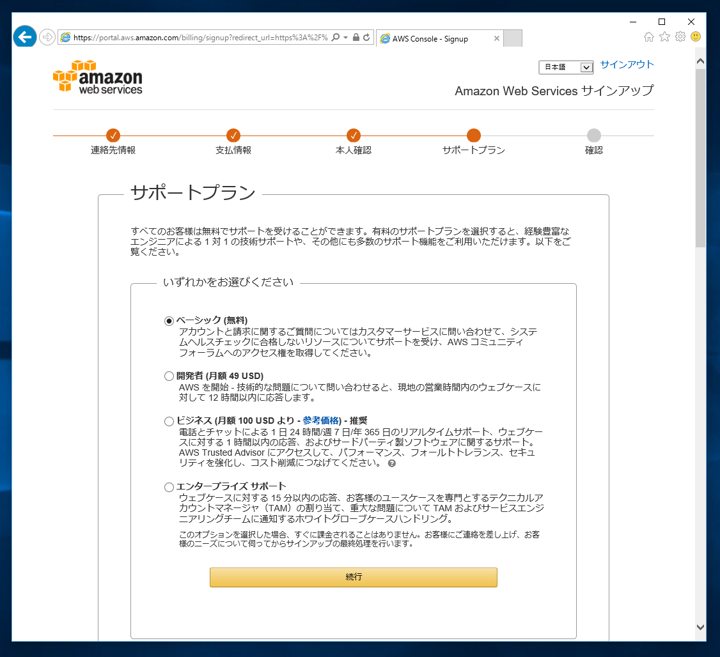Click the help question mark icon
The image size is (720, 657).
click(x=392, y=463)
